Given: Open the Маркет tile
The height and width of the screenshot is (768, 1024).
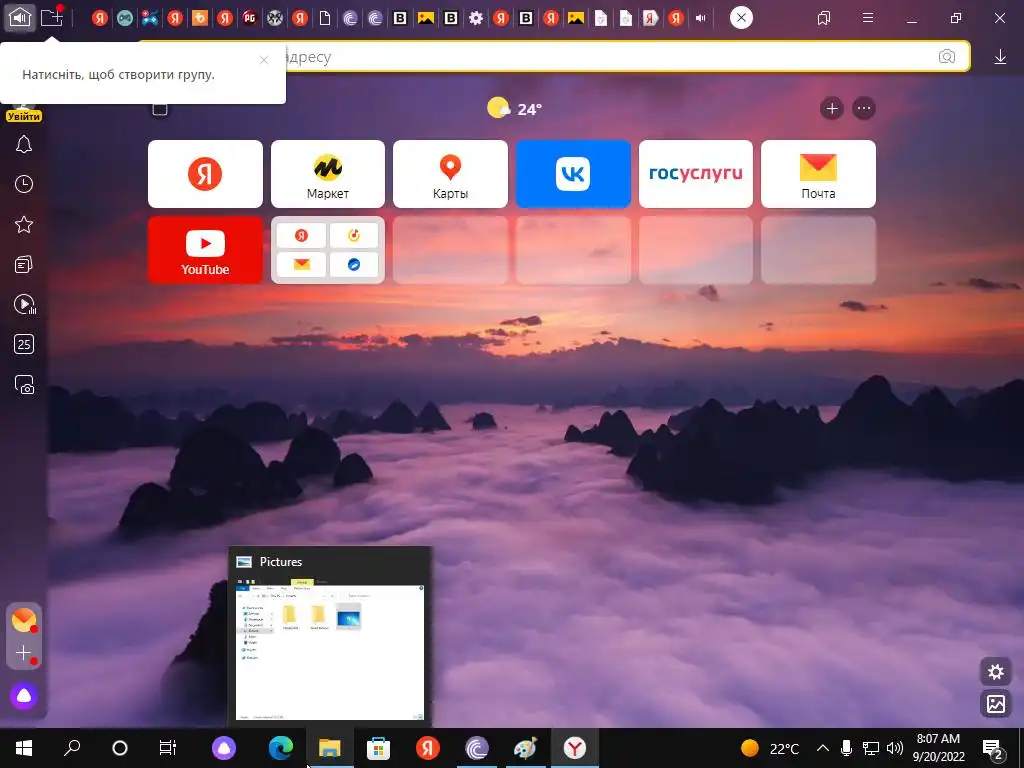Looking at the screenshot, I should click(328, 174).
